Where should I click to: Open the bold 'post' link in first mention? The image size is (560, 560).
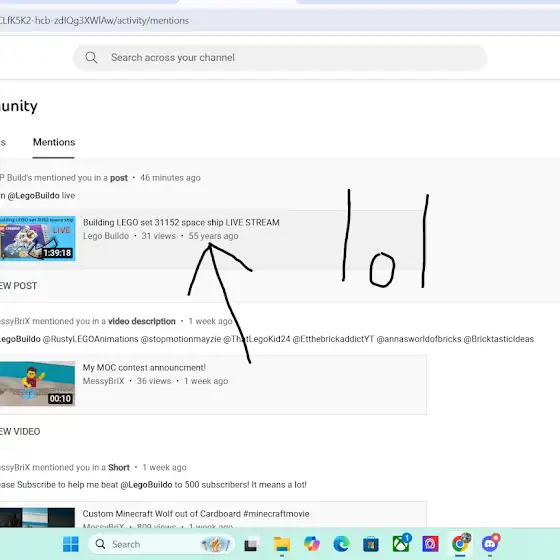click(119, 178)
